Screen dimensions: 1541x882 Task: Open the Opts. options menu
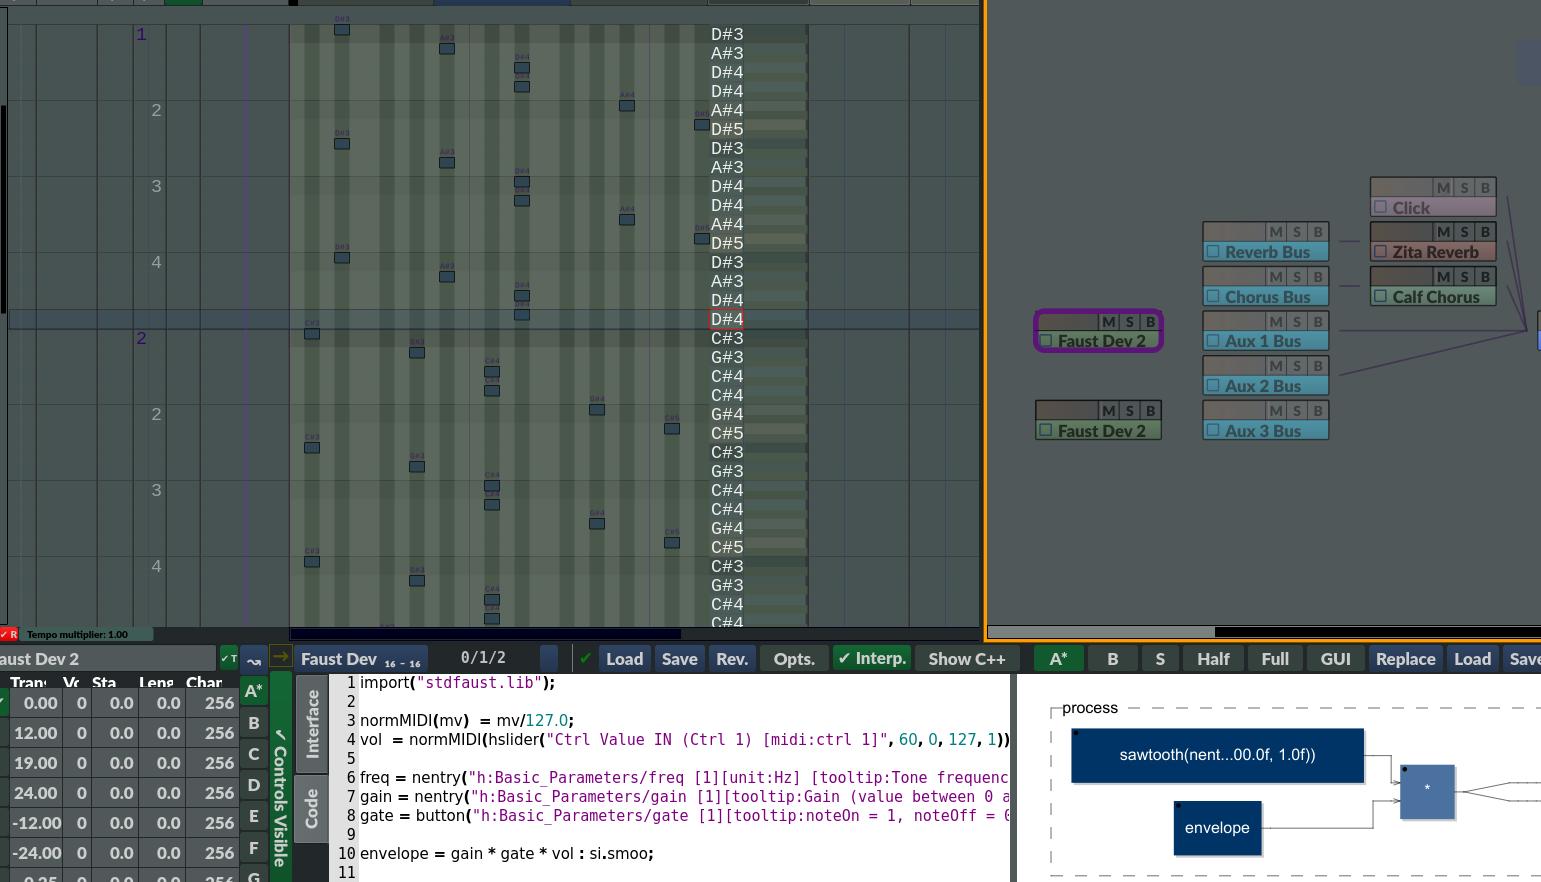[794, 659]
